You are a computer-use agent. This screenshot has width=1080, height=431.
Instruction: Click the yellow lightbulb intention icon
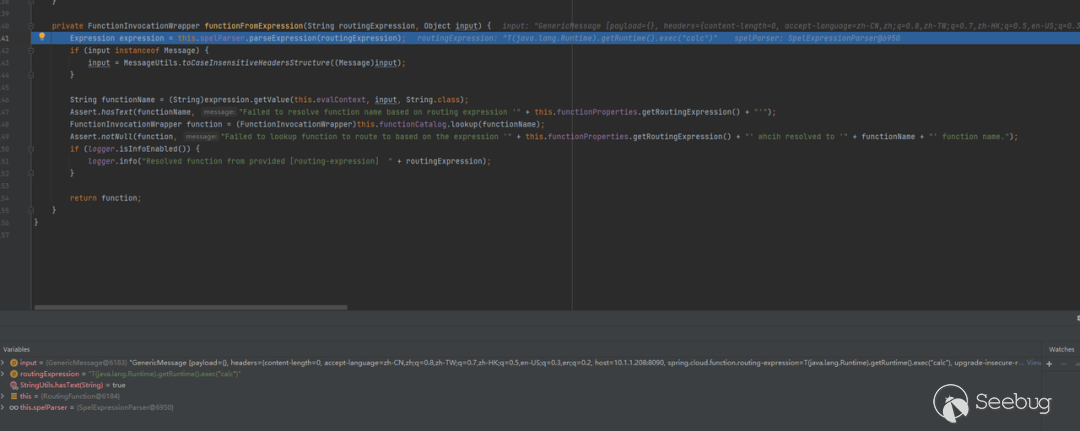point(41,36)
